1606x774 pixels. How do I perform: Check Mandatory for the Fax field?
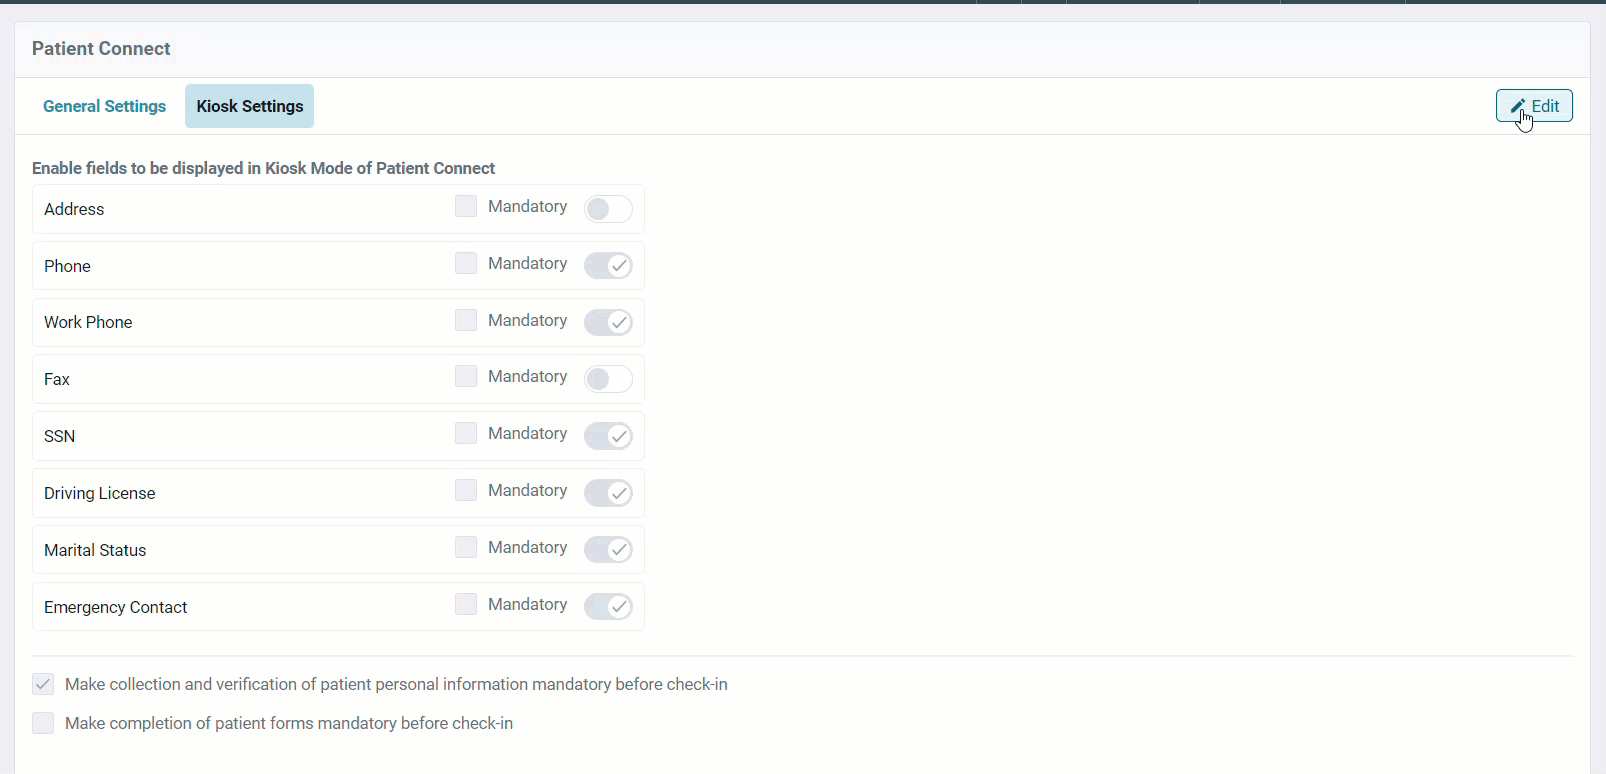pyautogui.click(x=466, y=376)
